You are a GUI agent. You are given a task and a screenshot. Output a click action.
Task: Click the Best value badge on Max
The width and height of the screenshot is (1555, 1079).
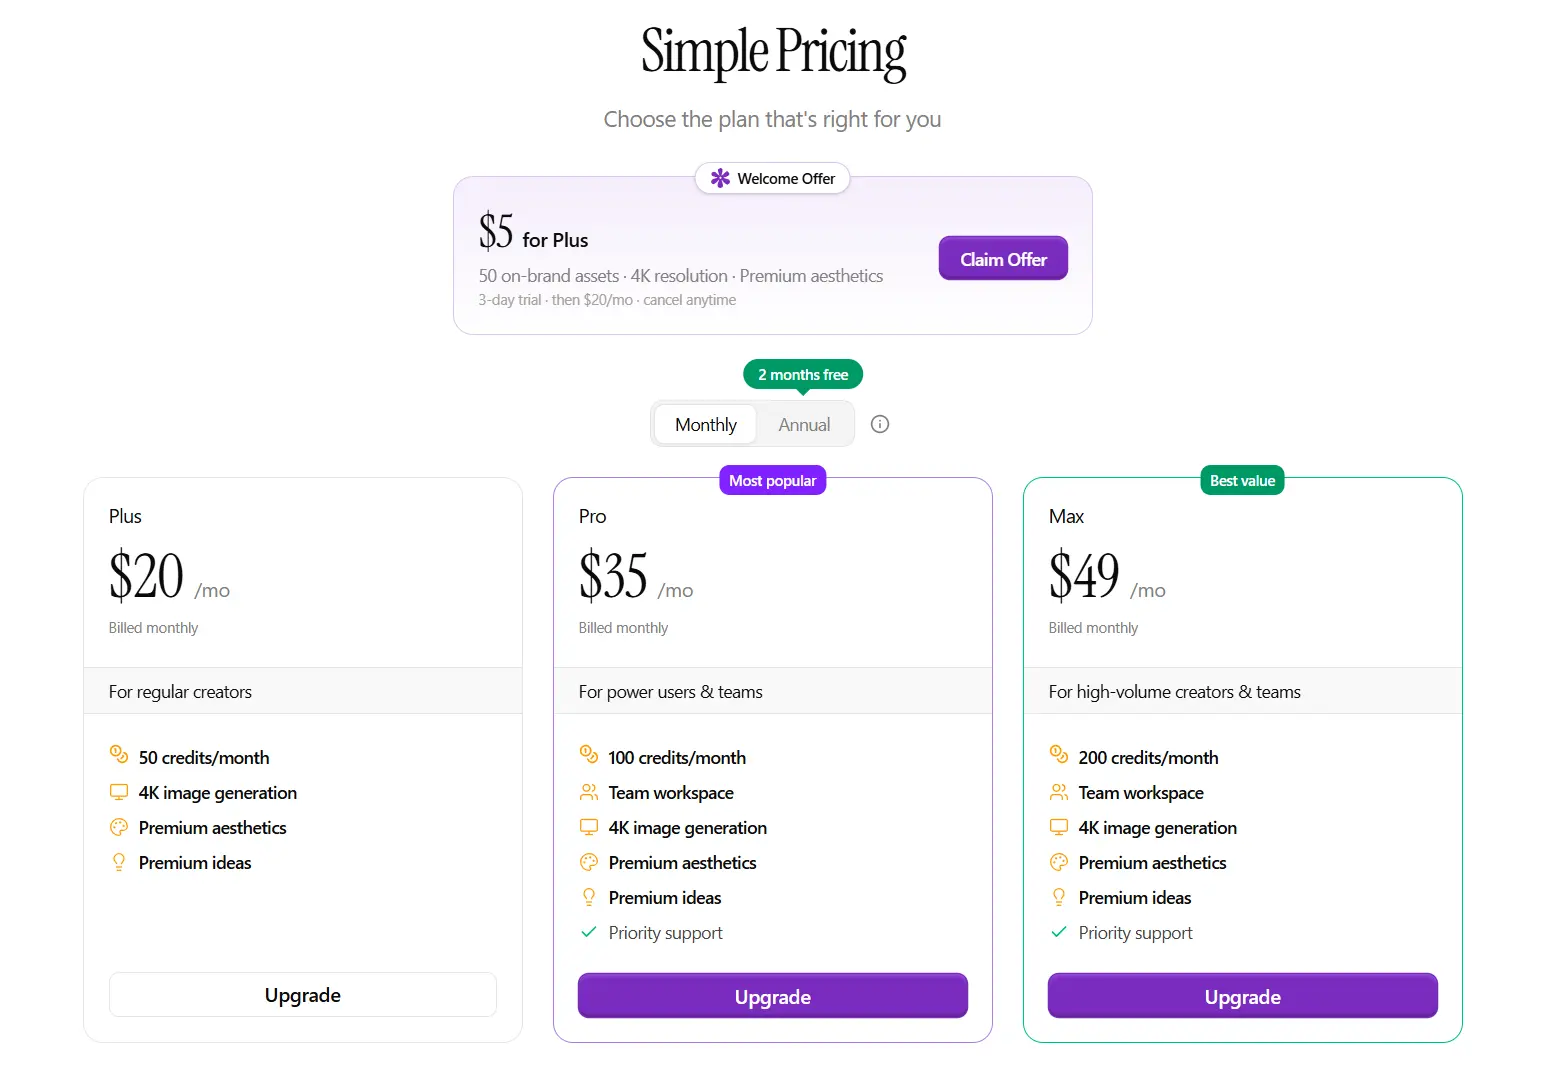click(x=1242, y=480)
